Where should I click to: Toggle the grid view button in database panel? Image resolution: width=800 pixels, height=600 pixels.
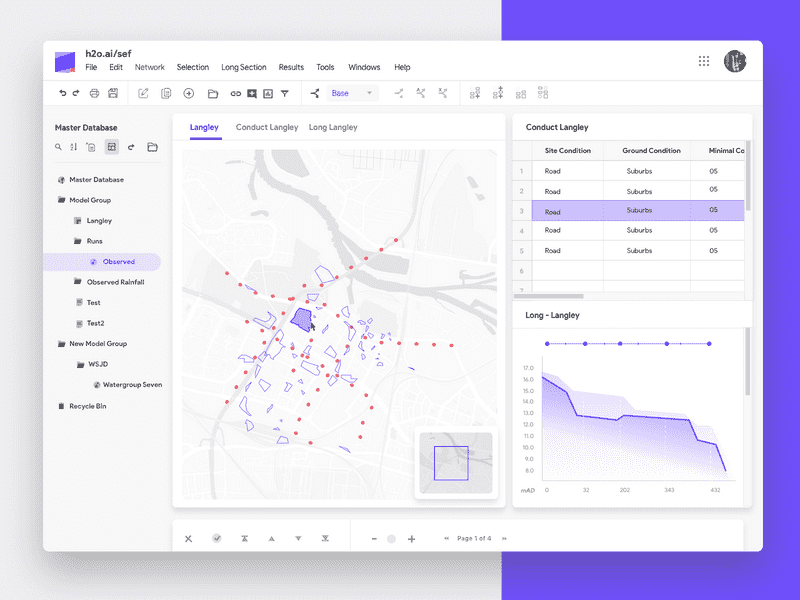click(111, 147)
